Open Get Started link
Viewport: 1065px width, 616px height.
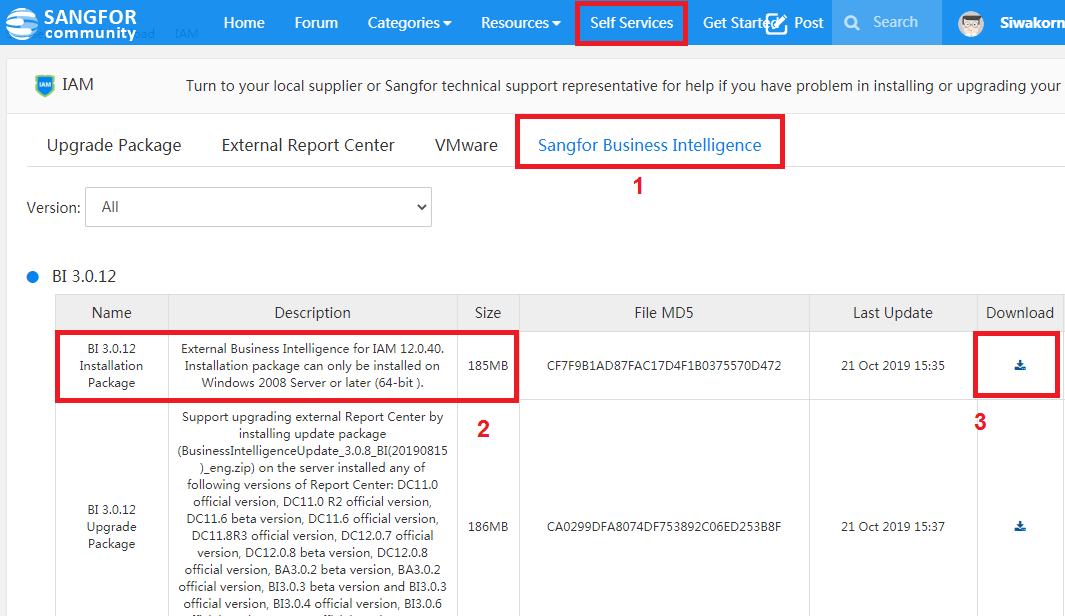point(738,23)
